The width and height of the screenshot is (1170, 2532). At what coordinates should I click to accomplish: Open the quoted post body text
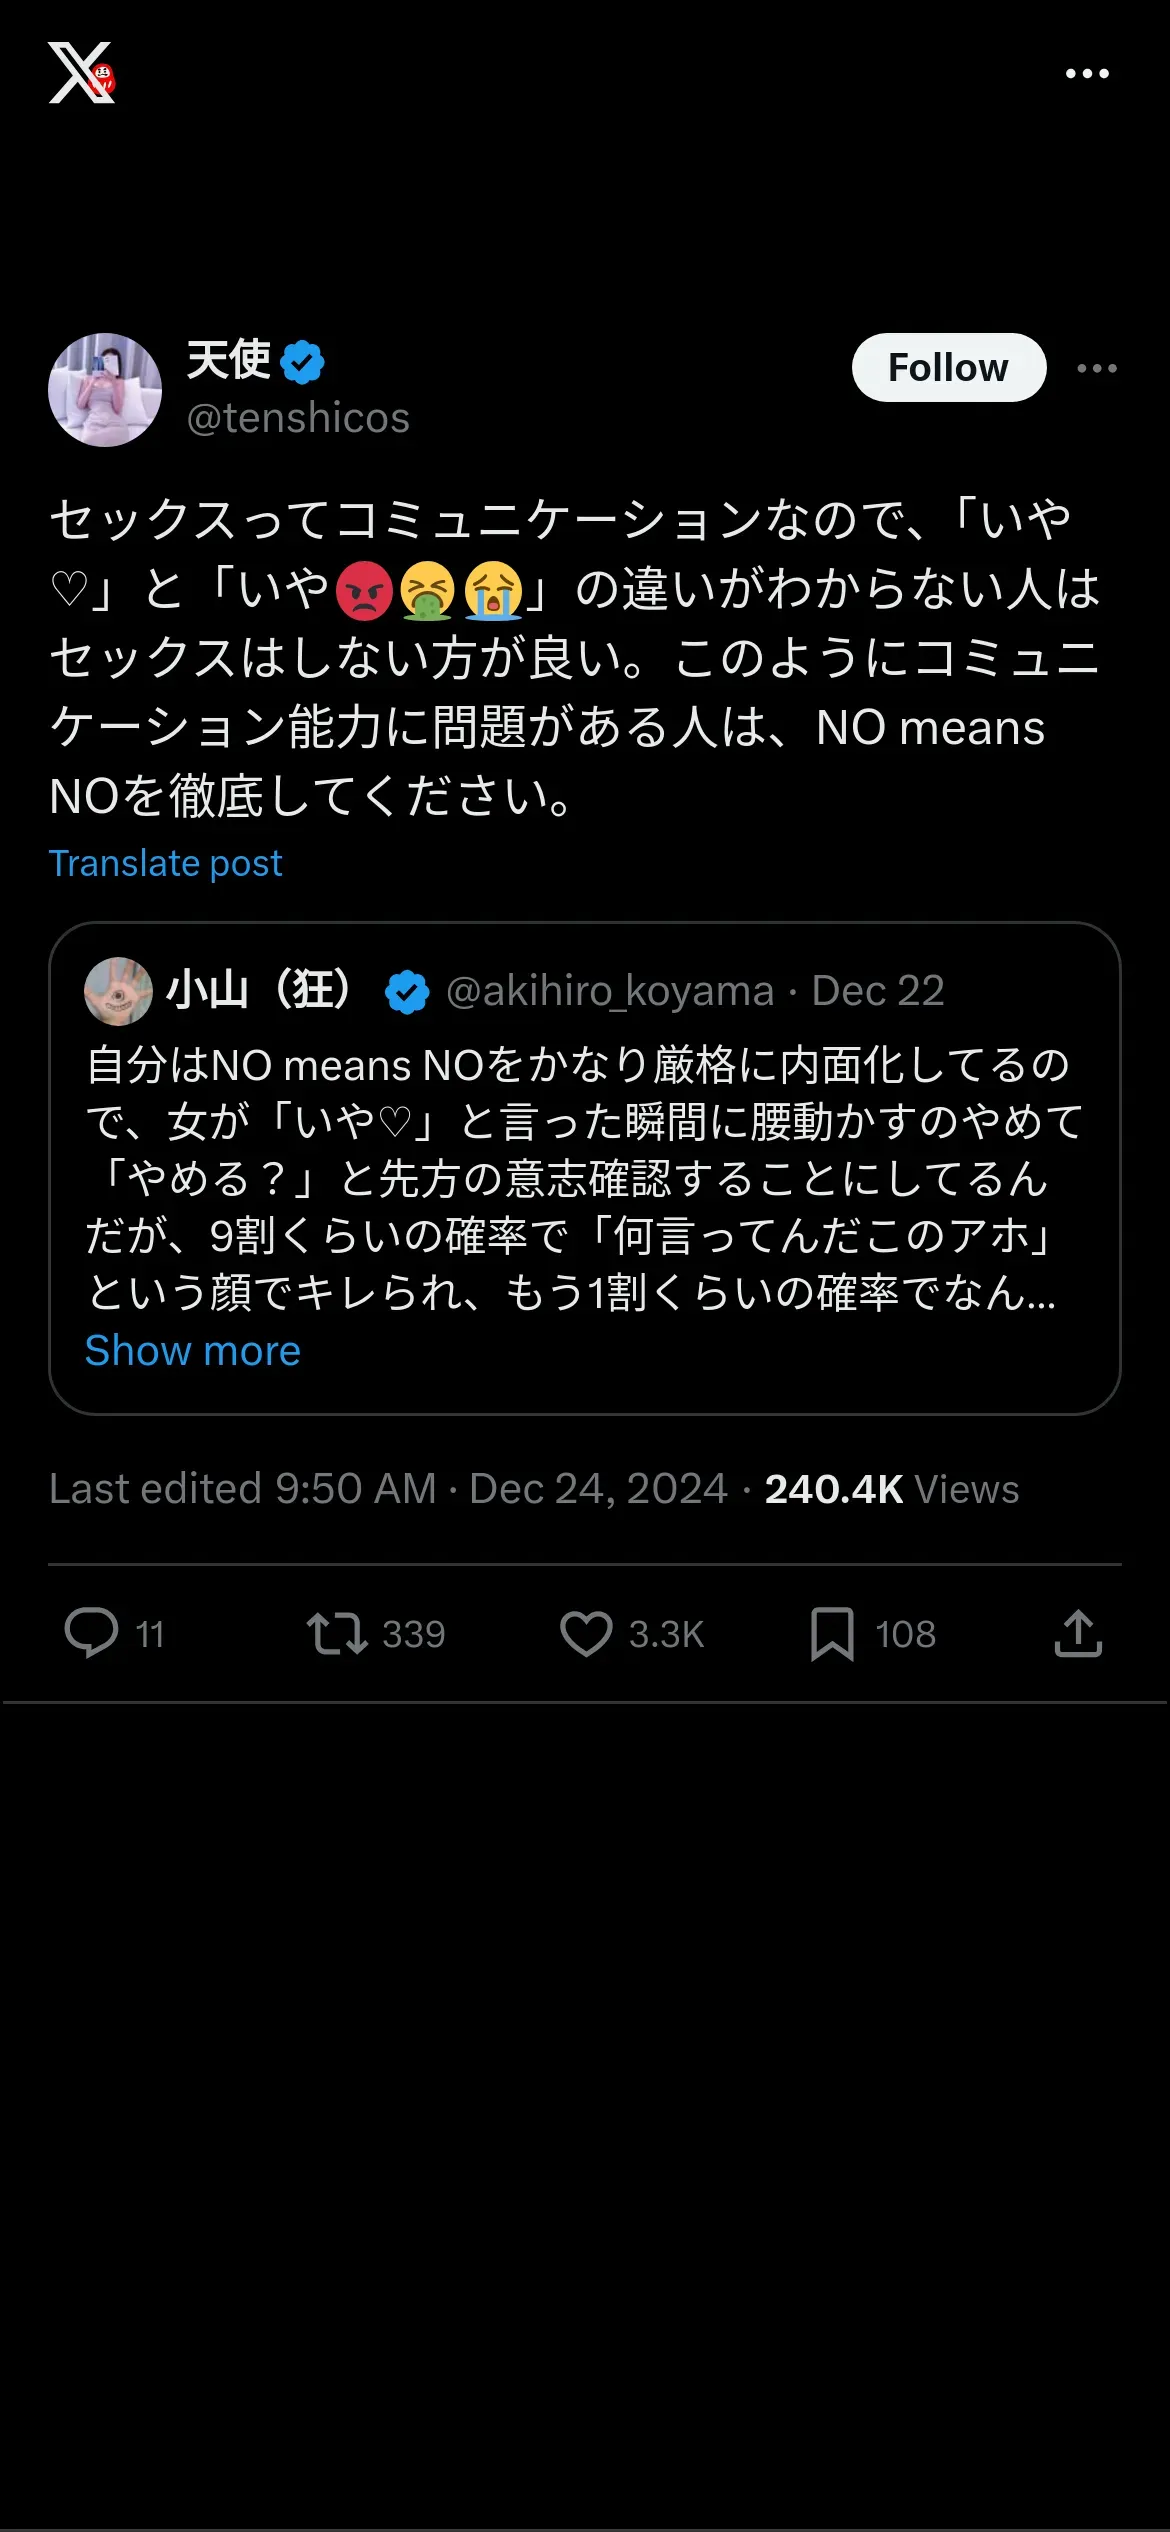click(x=585, y=1179)
